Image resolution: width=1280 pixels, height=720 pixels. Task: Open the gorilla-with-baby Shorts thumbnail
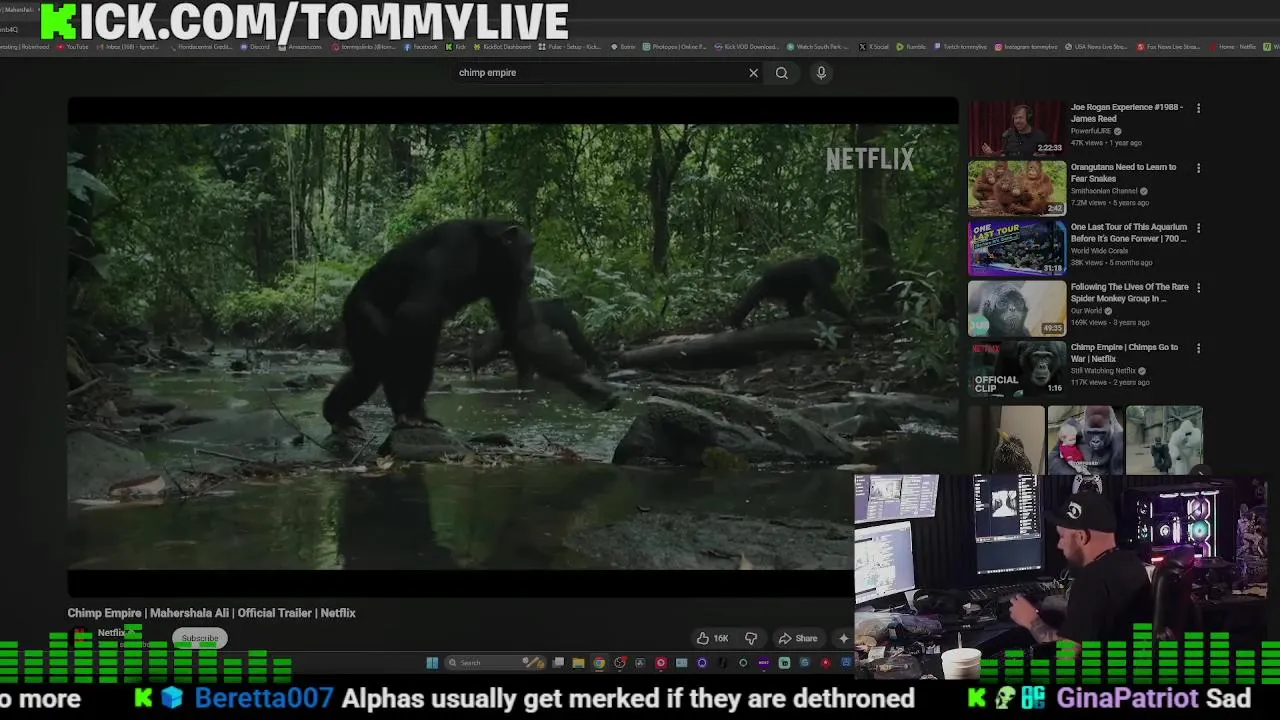tap(1085, 440)
